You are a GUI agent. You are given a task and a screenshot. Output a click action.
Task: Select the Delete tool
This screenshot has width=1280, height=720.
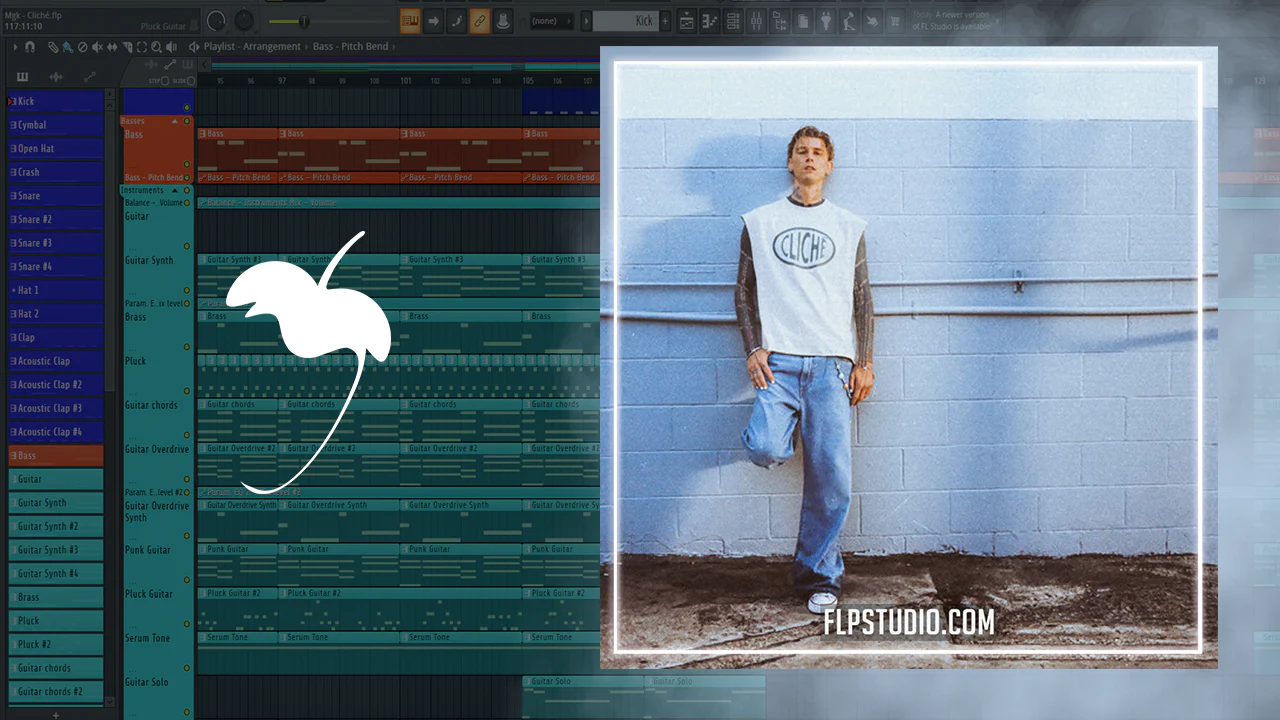(83, 47)
